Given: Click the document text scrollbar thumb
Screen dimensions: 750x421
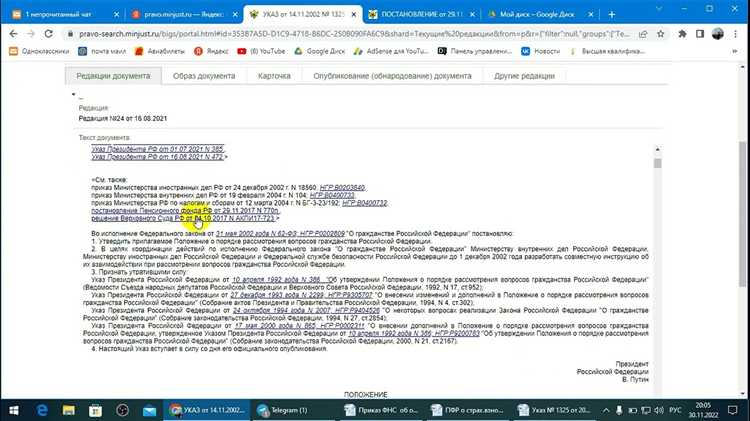Looking at the screenshot, I should (658, 163).
